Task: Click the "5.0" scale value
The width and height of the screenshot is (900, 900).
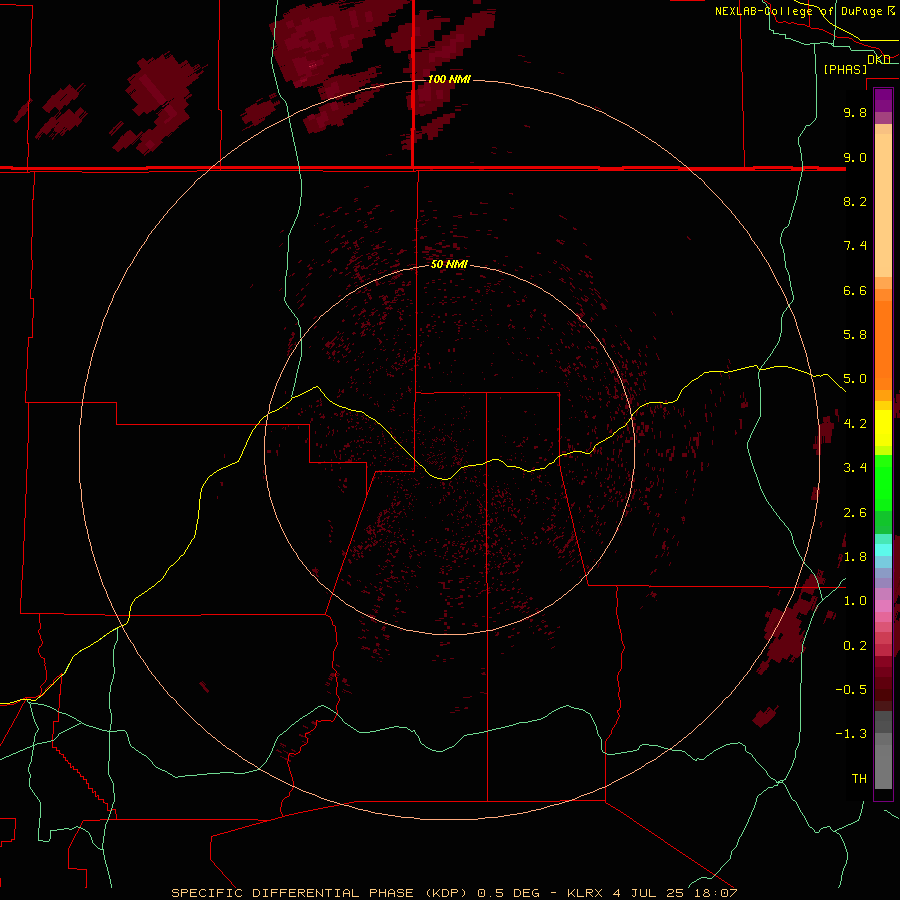Action: coord(855,379)
